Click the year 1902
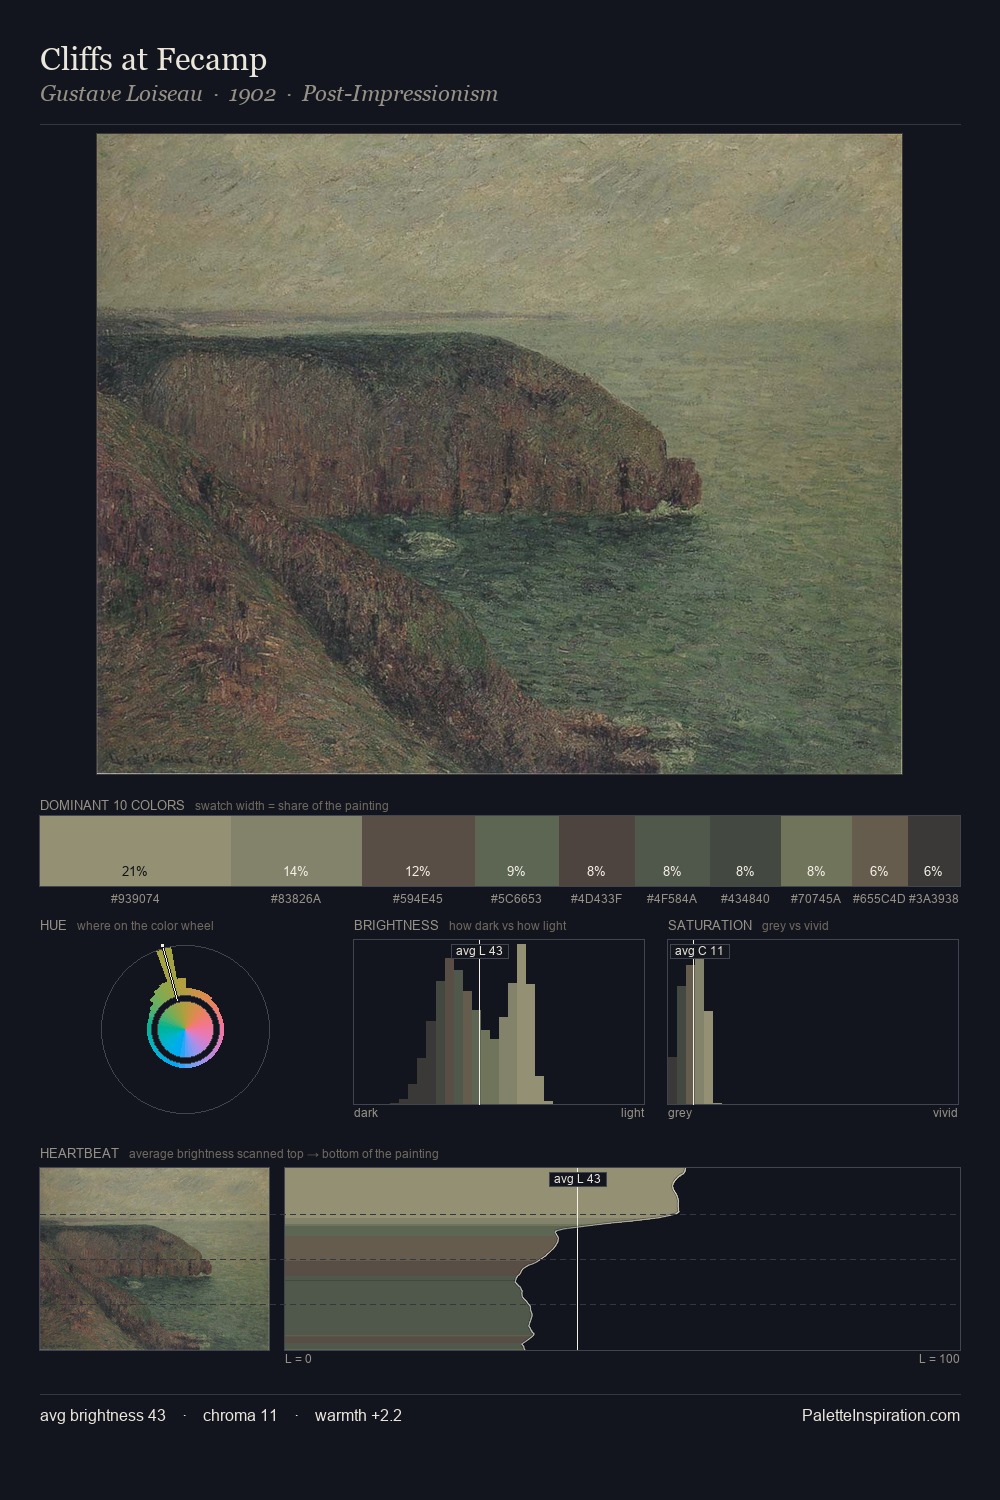 (x=252, y=94)
